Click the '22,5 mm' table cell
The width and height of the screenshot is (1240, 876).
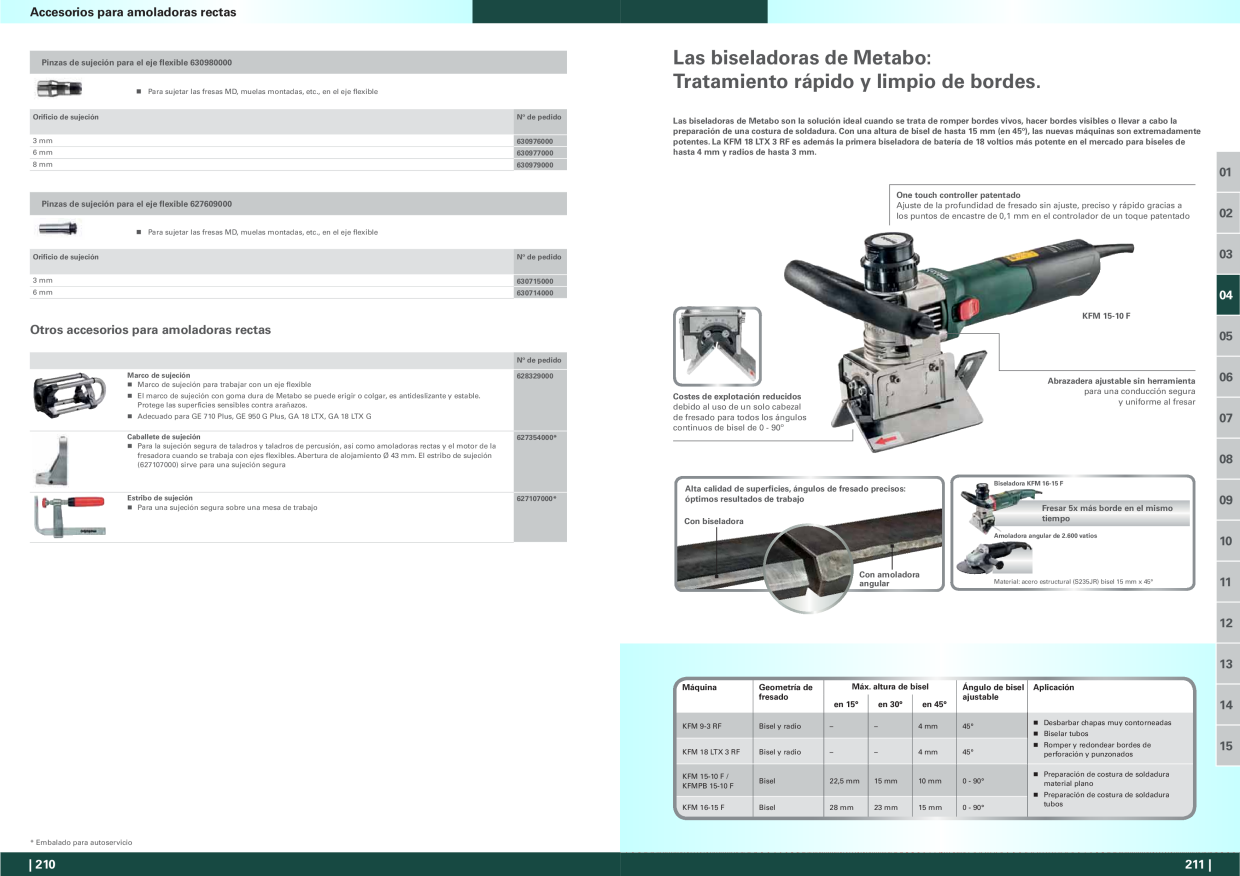[x=845, y=780]
